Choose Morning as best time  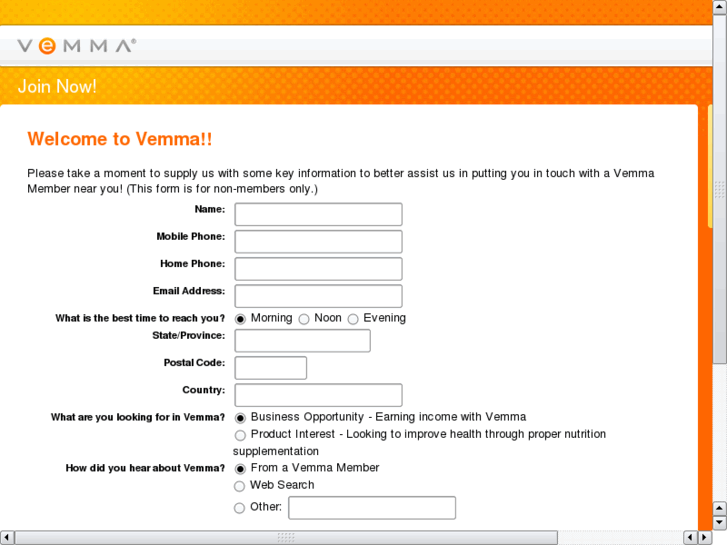point(240,319)
